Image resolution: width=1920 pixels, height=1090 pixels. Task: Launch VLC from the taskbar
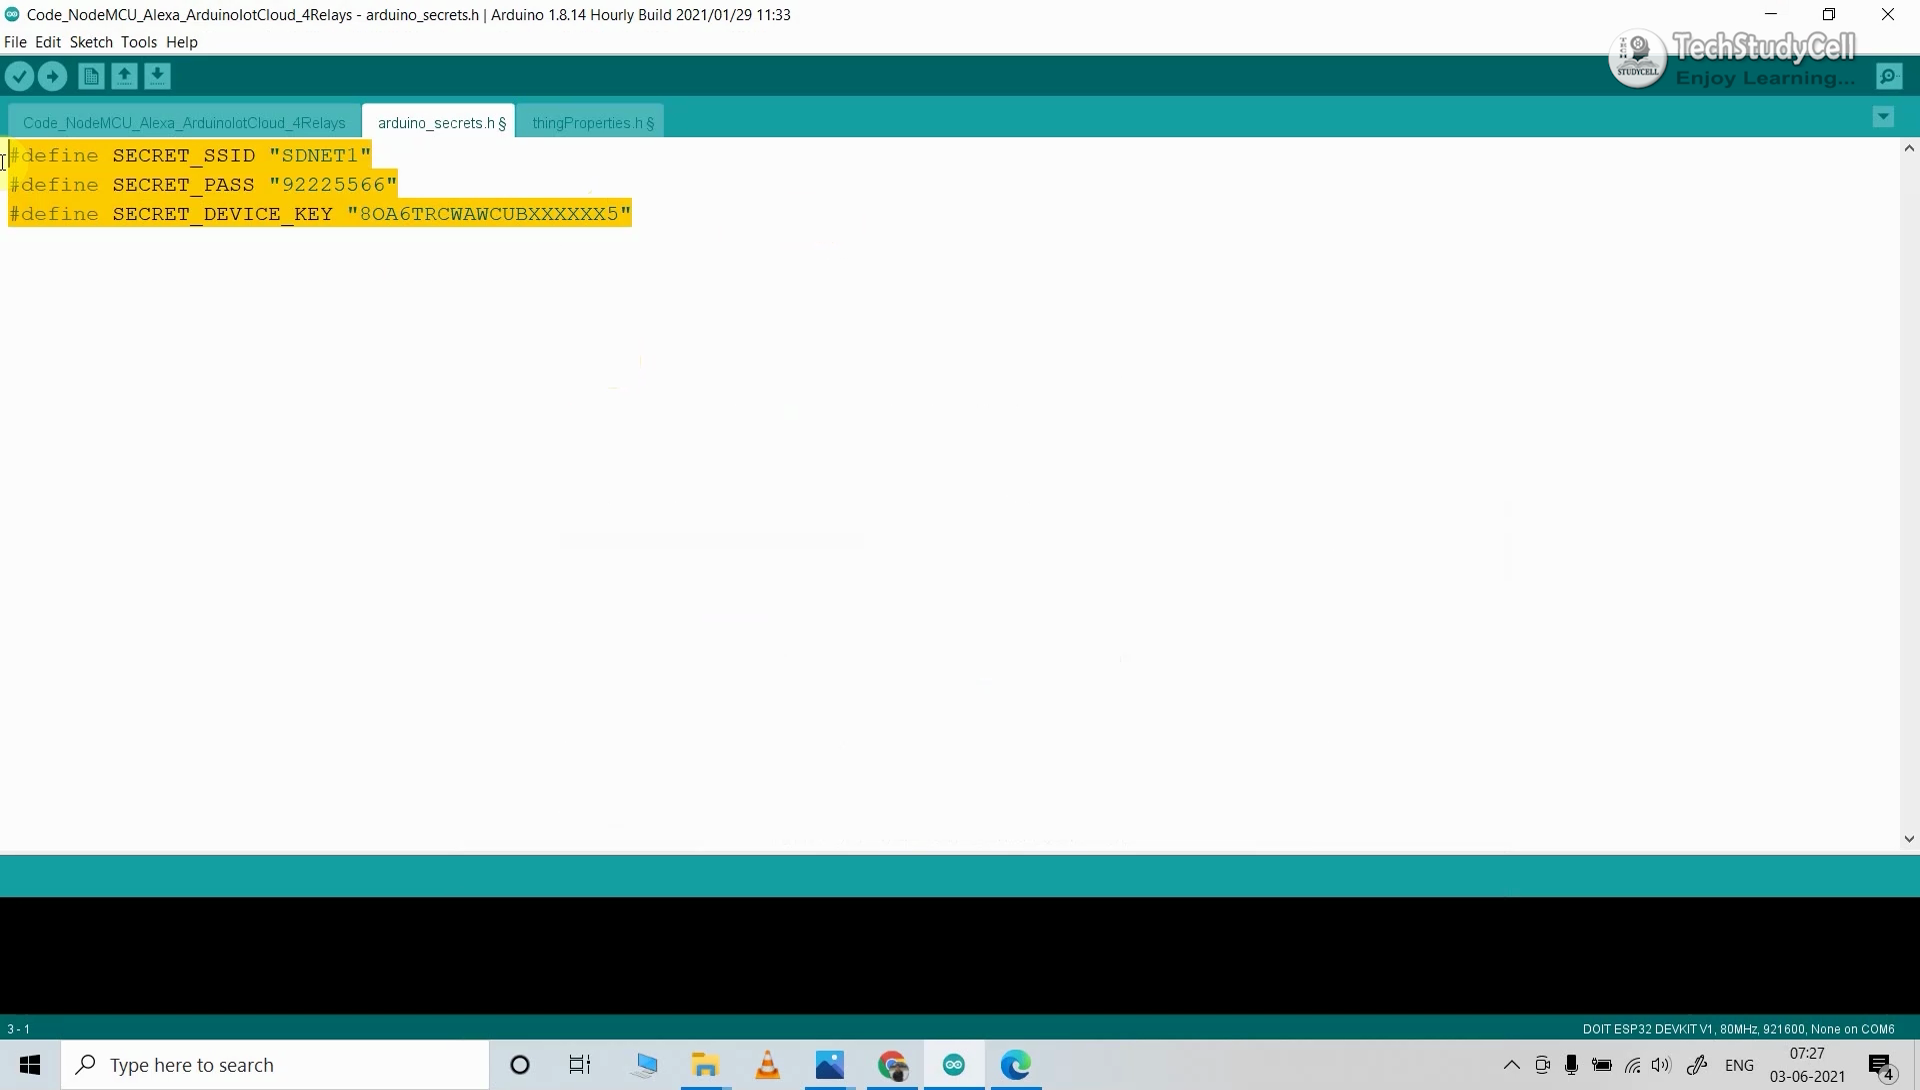[x=767, y=1065]
